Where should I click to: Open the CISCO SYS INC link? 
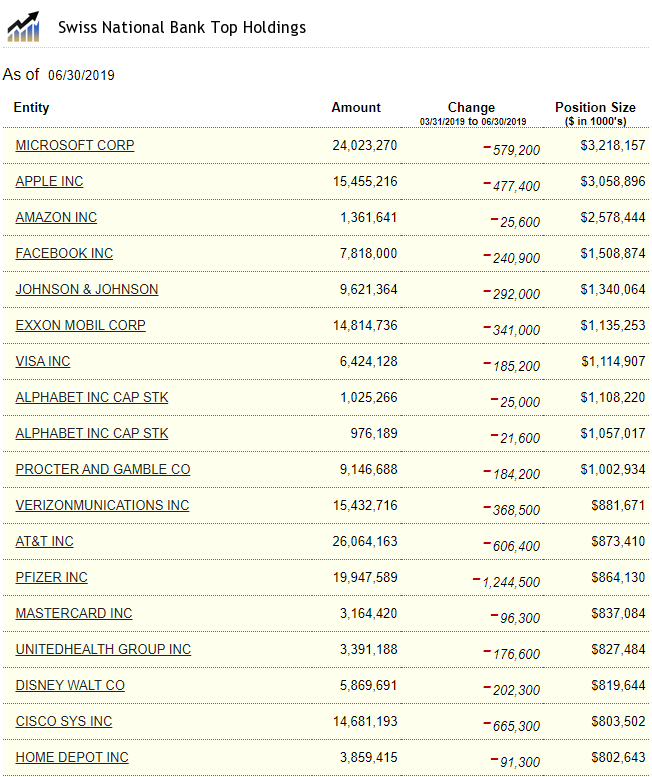(x=64, y=721)
